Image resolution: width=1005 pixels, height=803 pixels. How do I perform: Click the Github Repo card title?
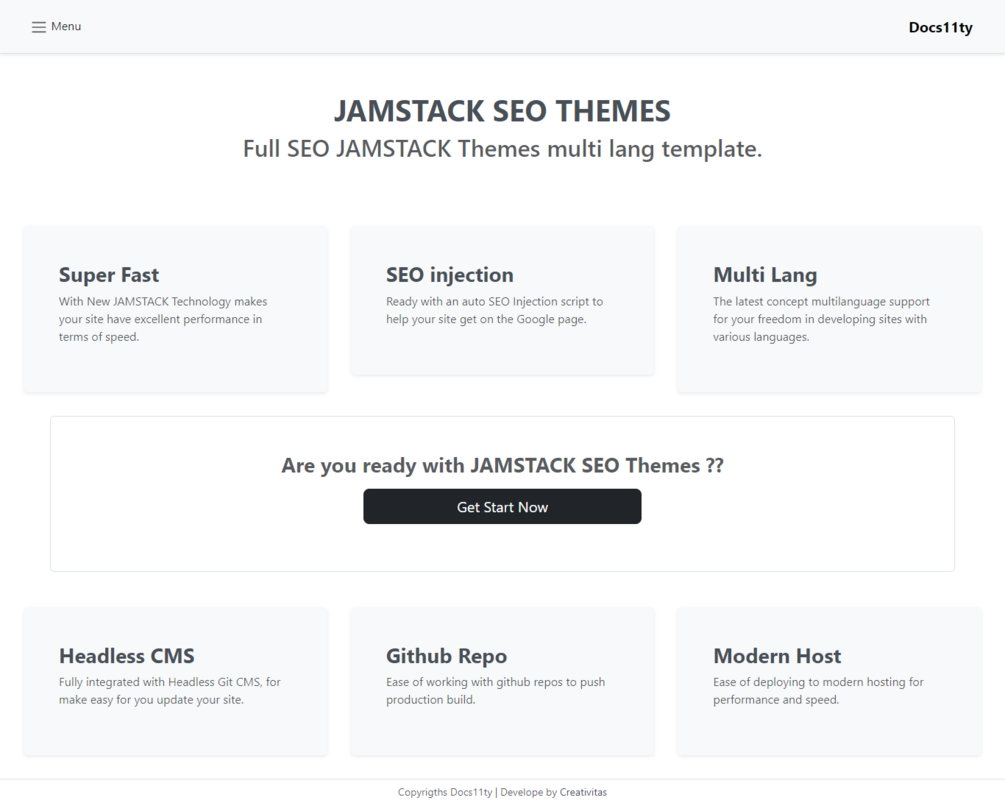coord(446,656)
